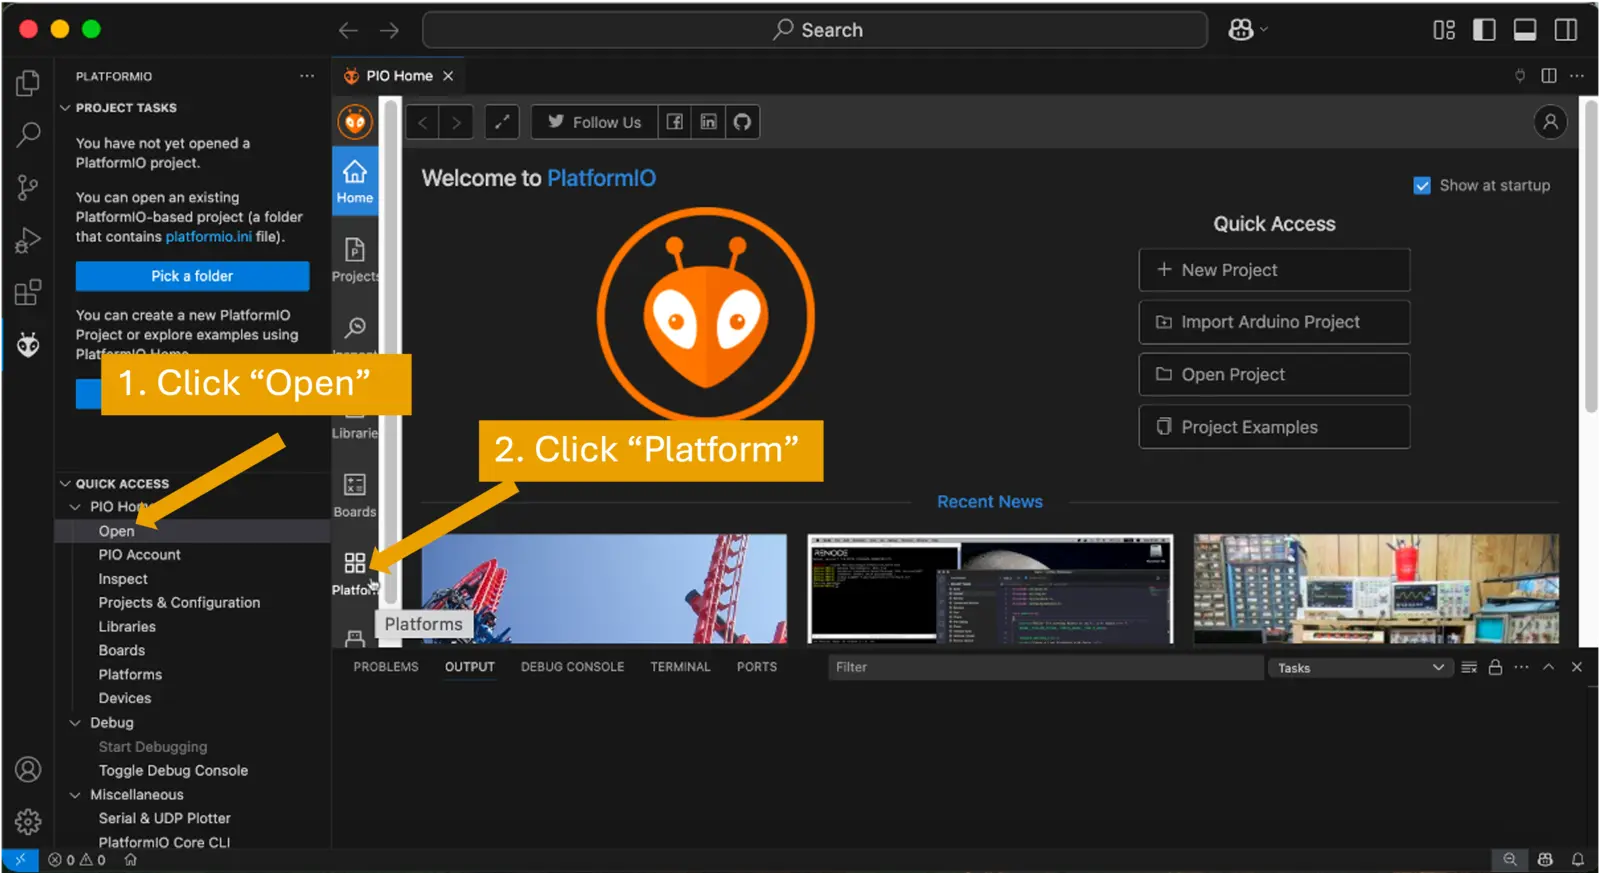1600x873 pixels.
Task: Open the PlatformIO Facebook page icon
Action: (675, 122)
